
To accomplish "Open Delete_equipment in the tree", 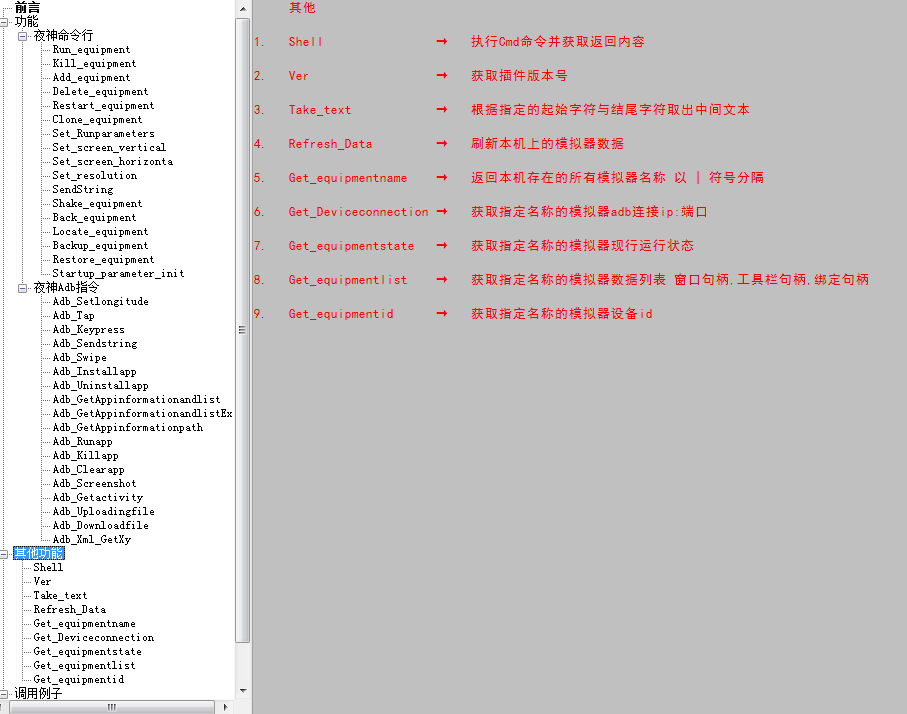I will click(x=100, y=91).
